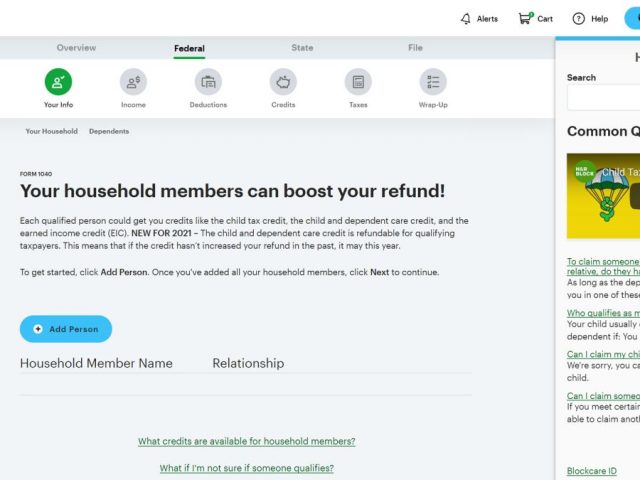The width and height of the screenshot is (640, 480).
Task: Open "What if I'm not sure if someone qualifies?"
Action: [x=246, y=468]
